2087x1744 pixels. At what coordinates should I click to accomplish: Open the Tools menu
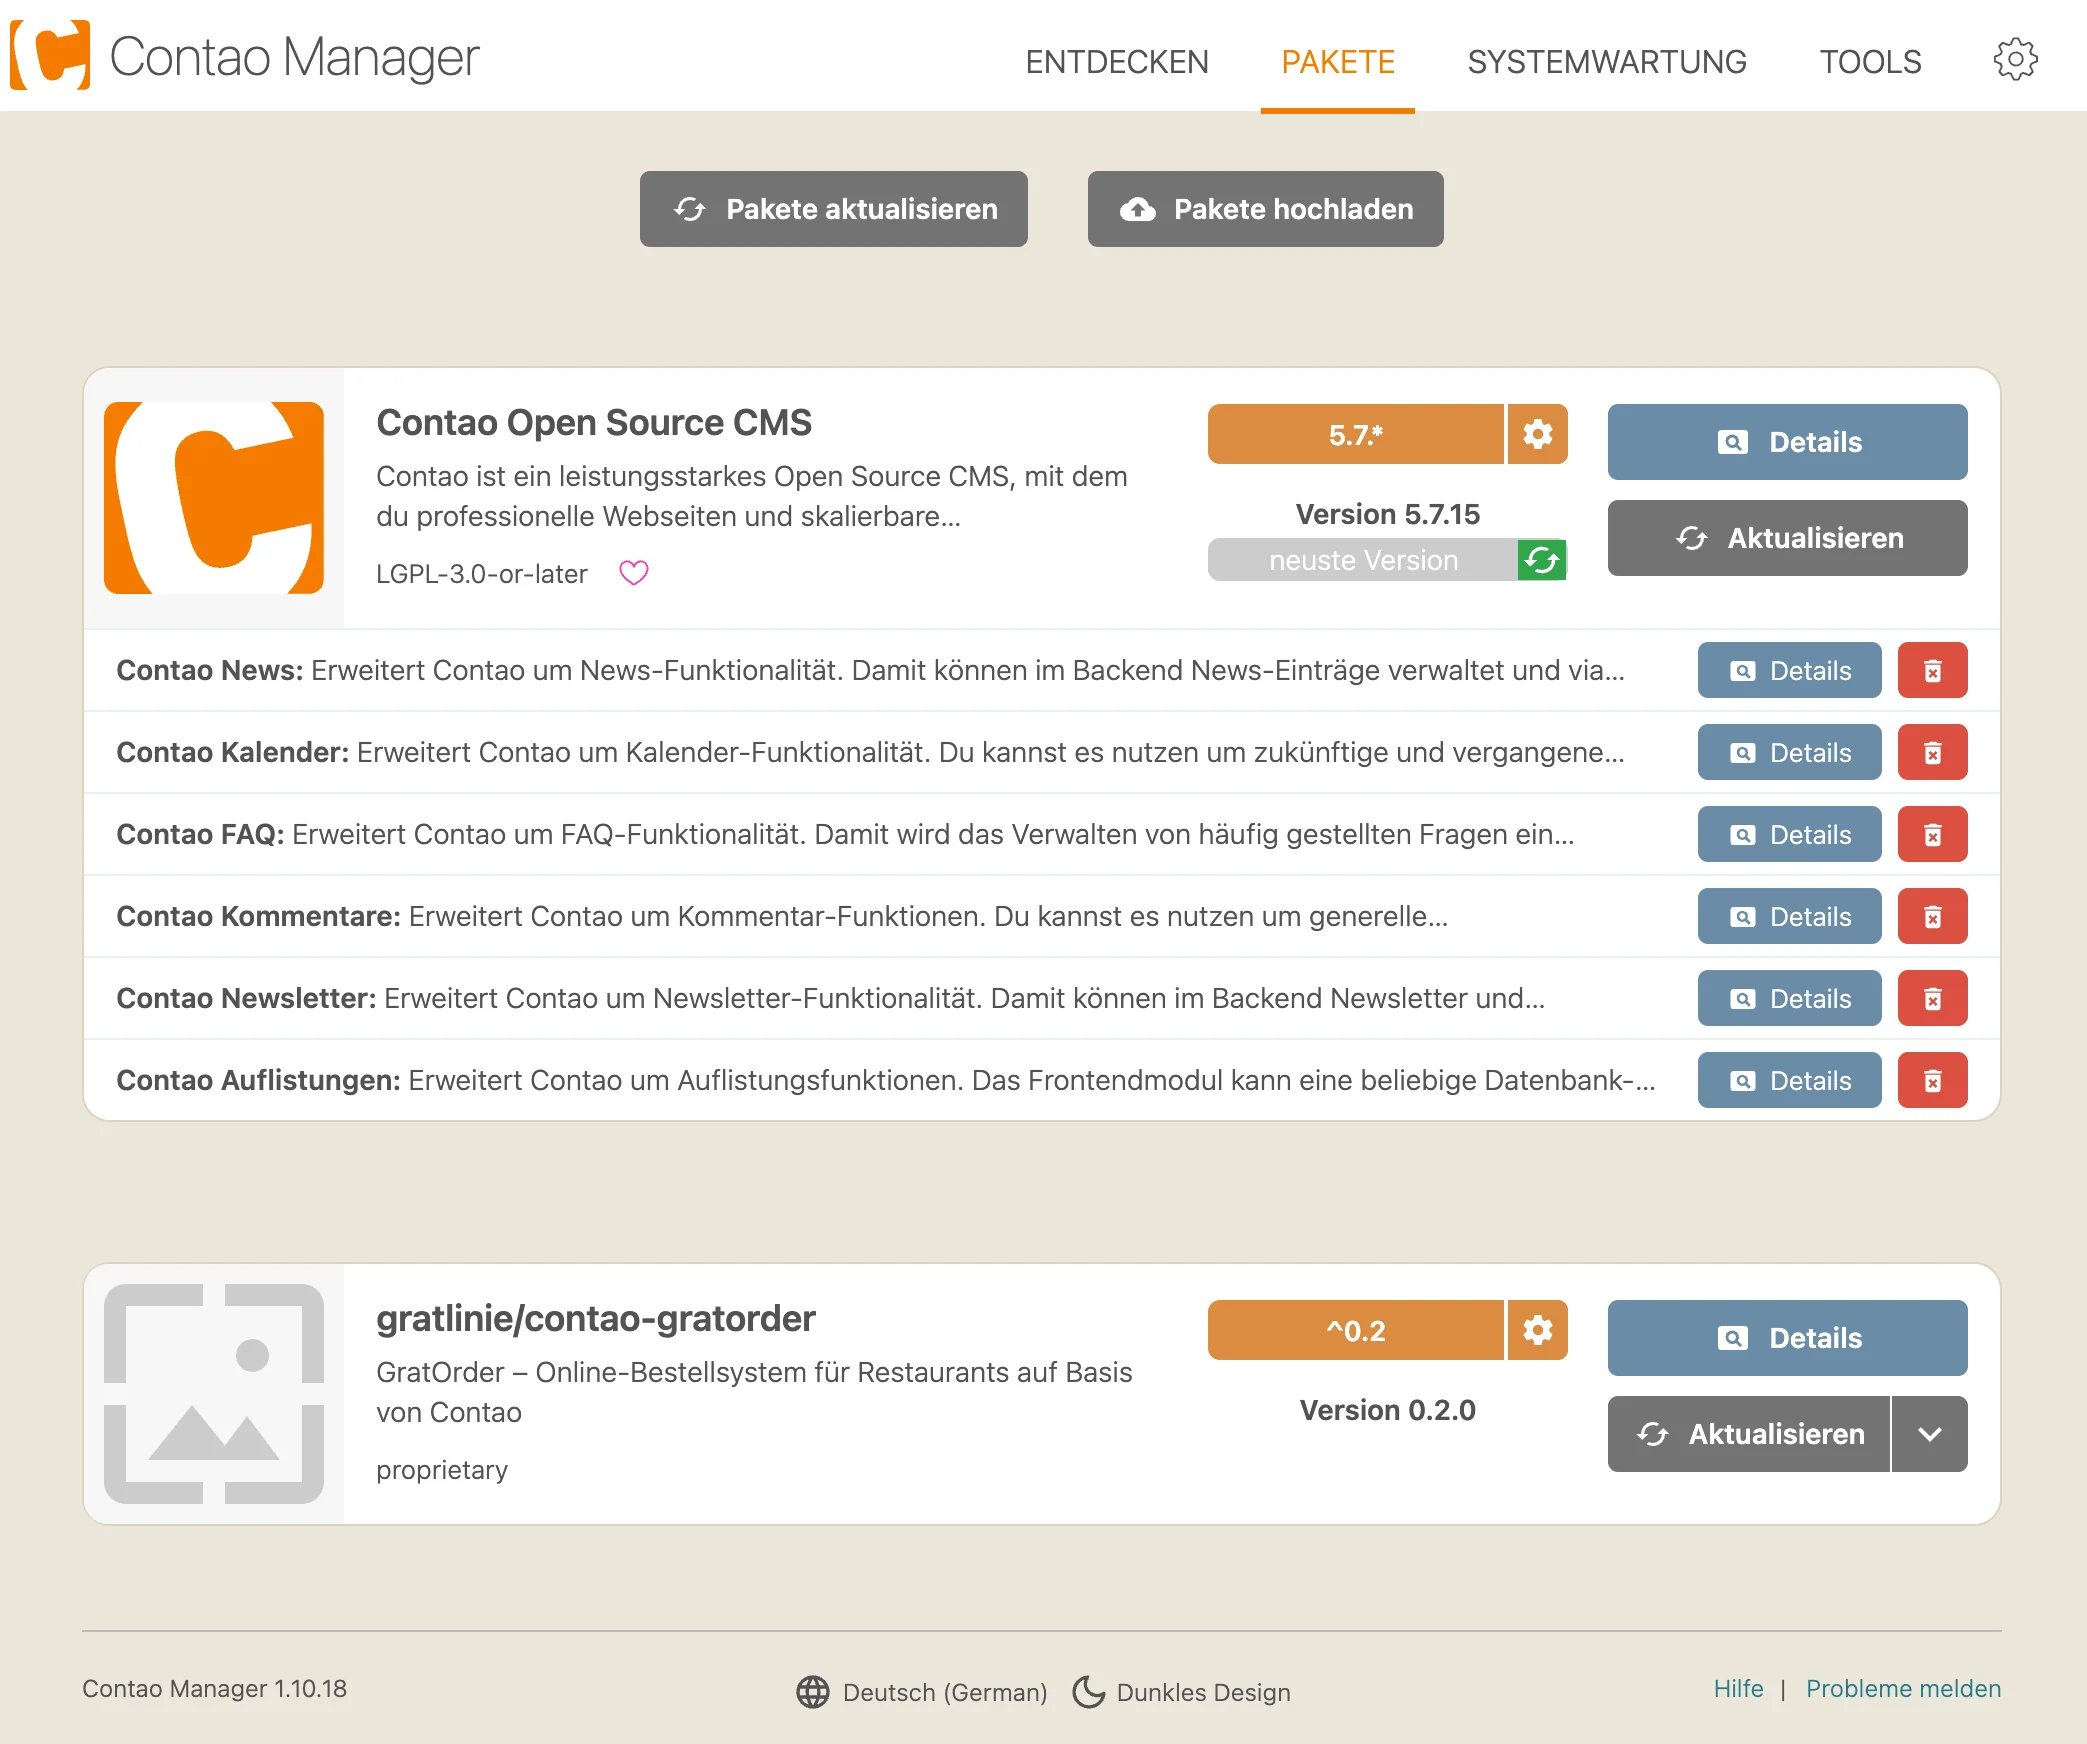[1870, 62]
